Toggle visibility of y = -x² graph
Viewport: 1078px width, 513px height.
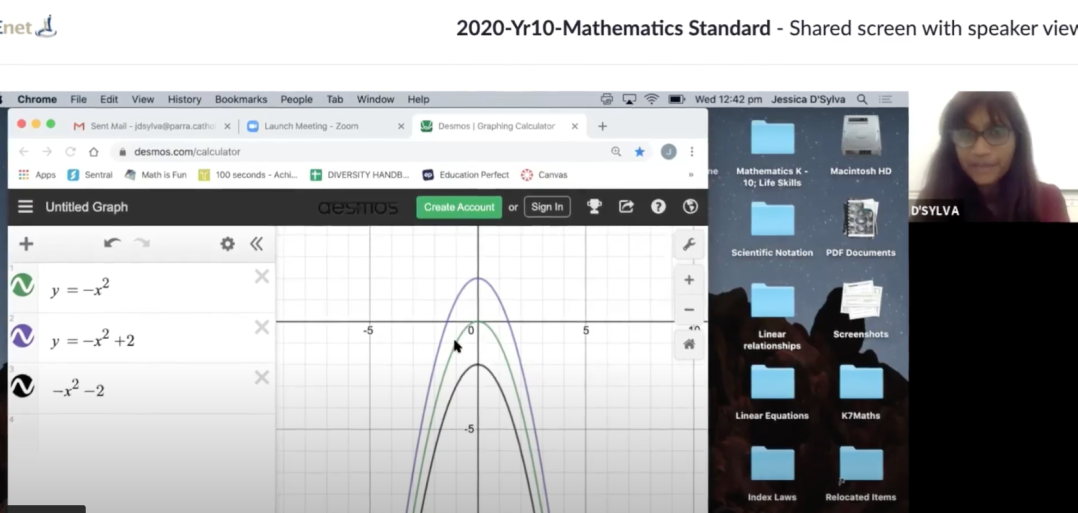[x=23, y=285]
